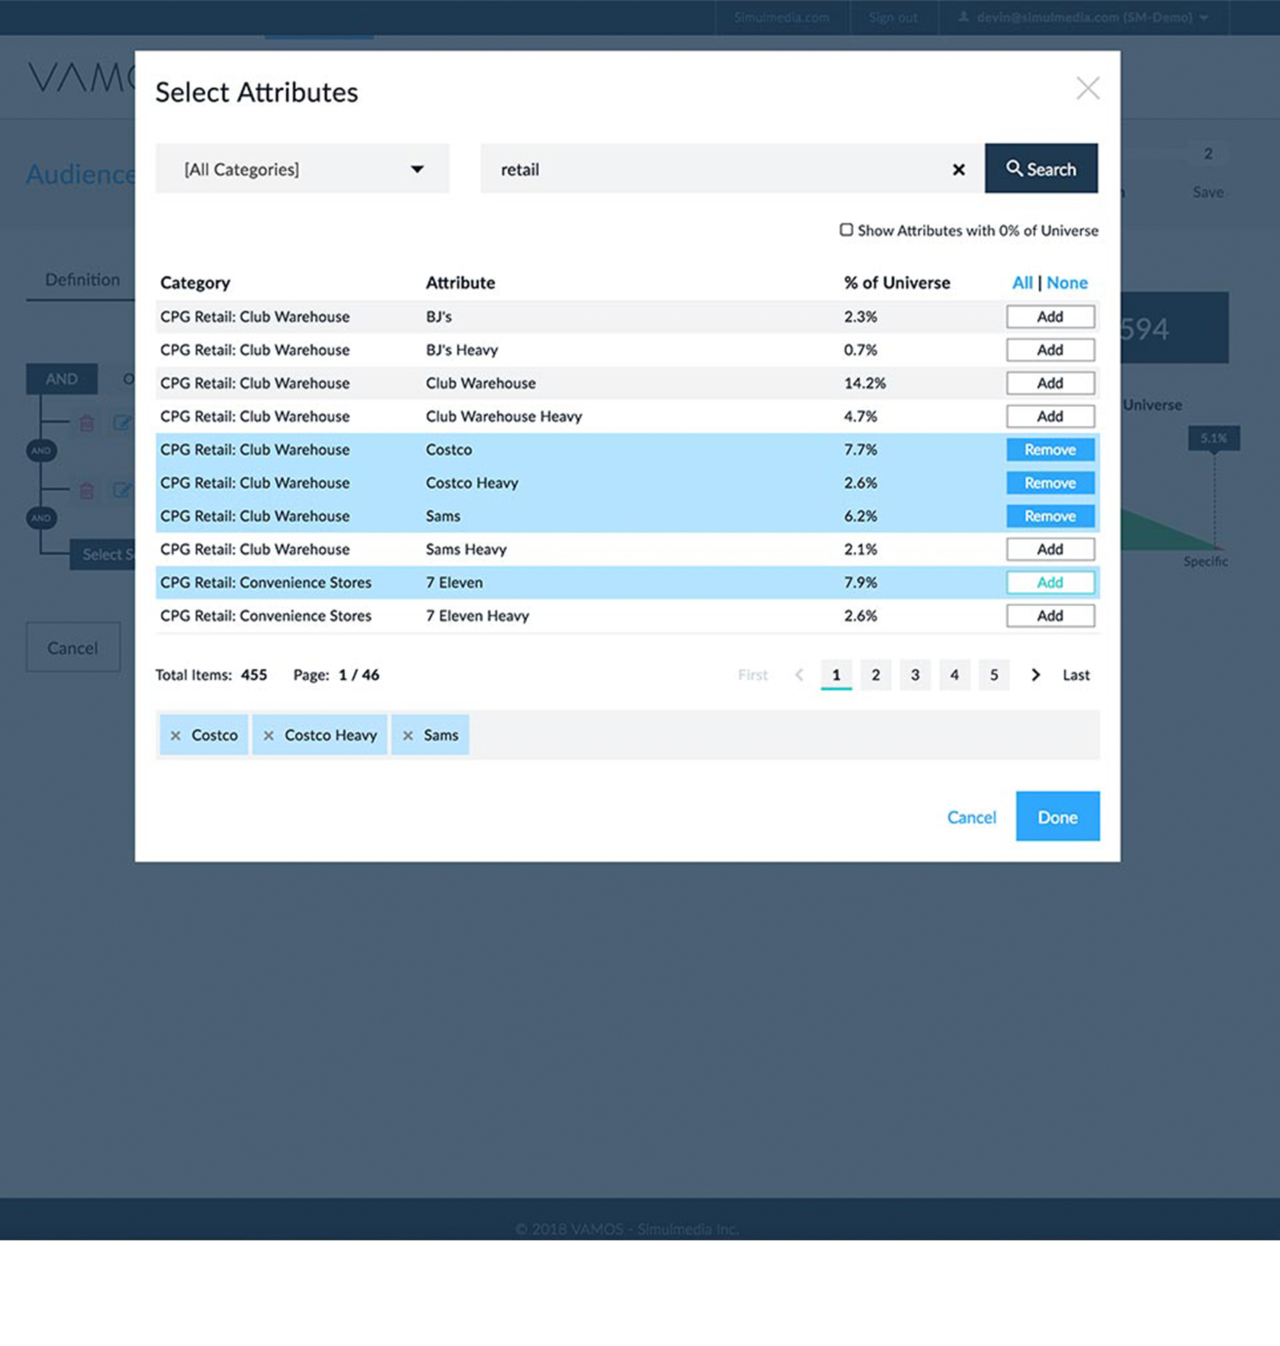Click the 'Total Items: 455' text

pyautogui.click(x=211, y=675)
